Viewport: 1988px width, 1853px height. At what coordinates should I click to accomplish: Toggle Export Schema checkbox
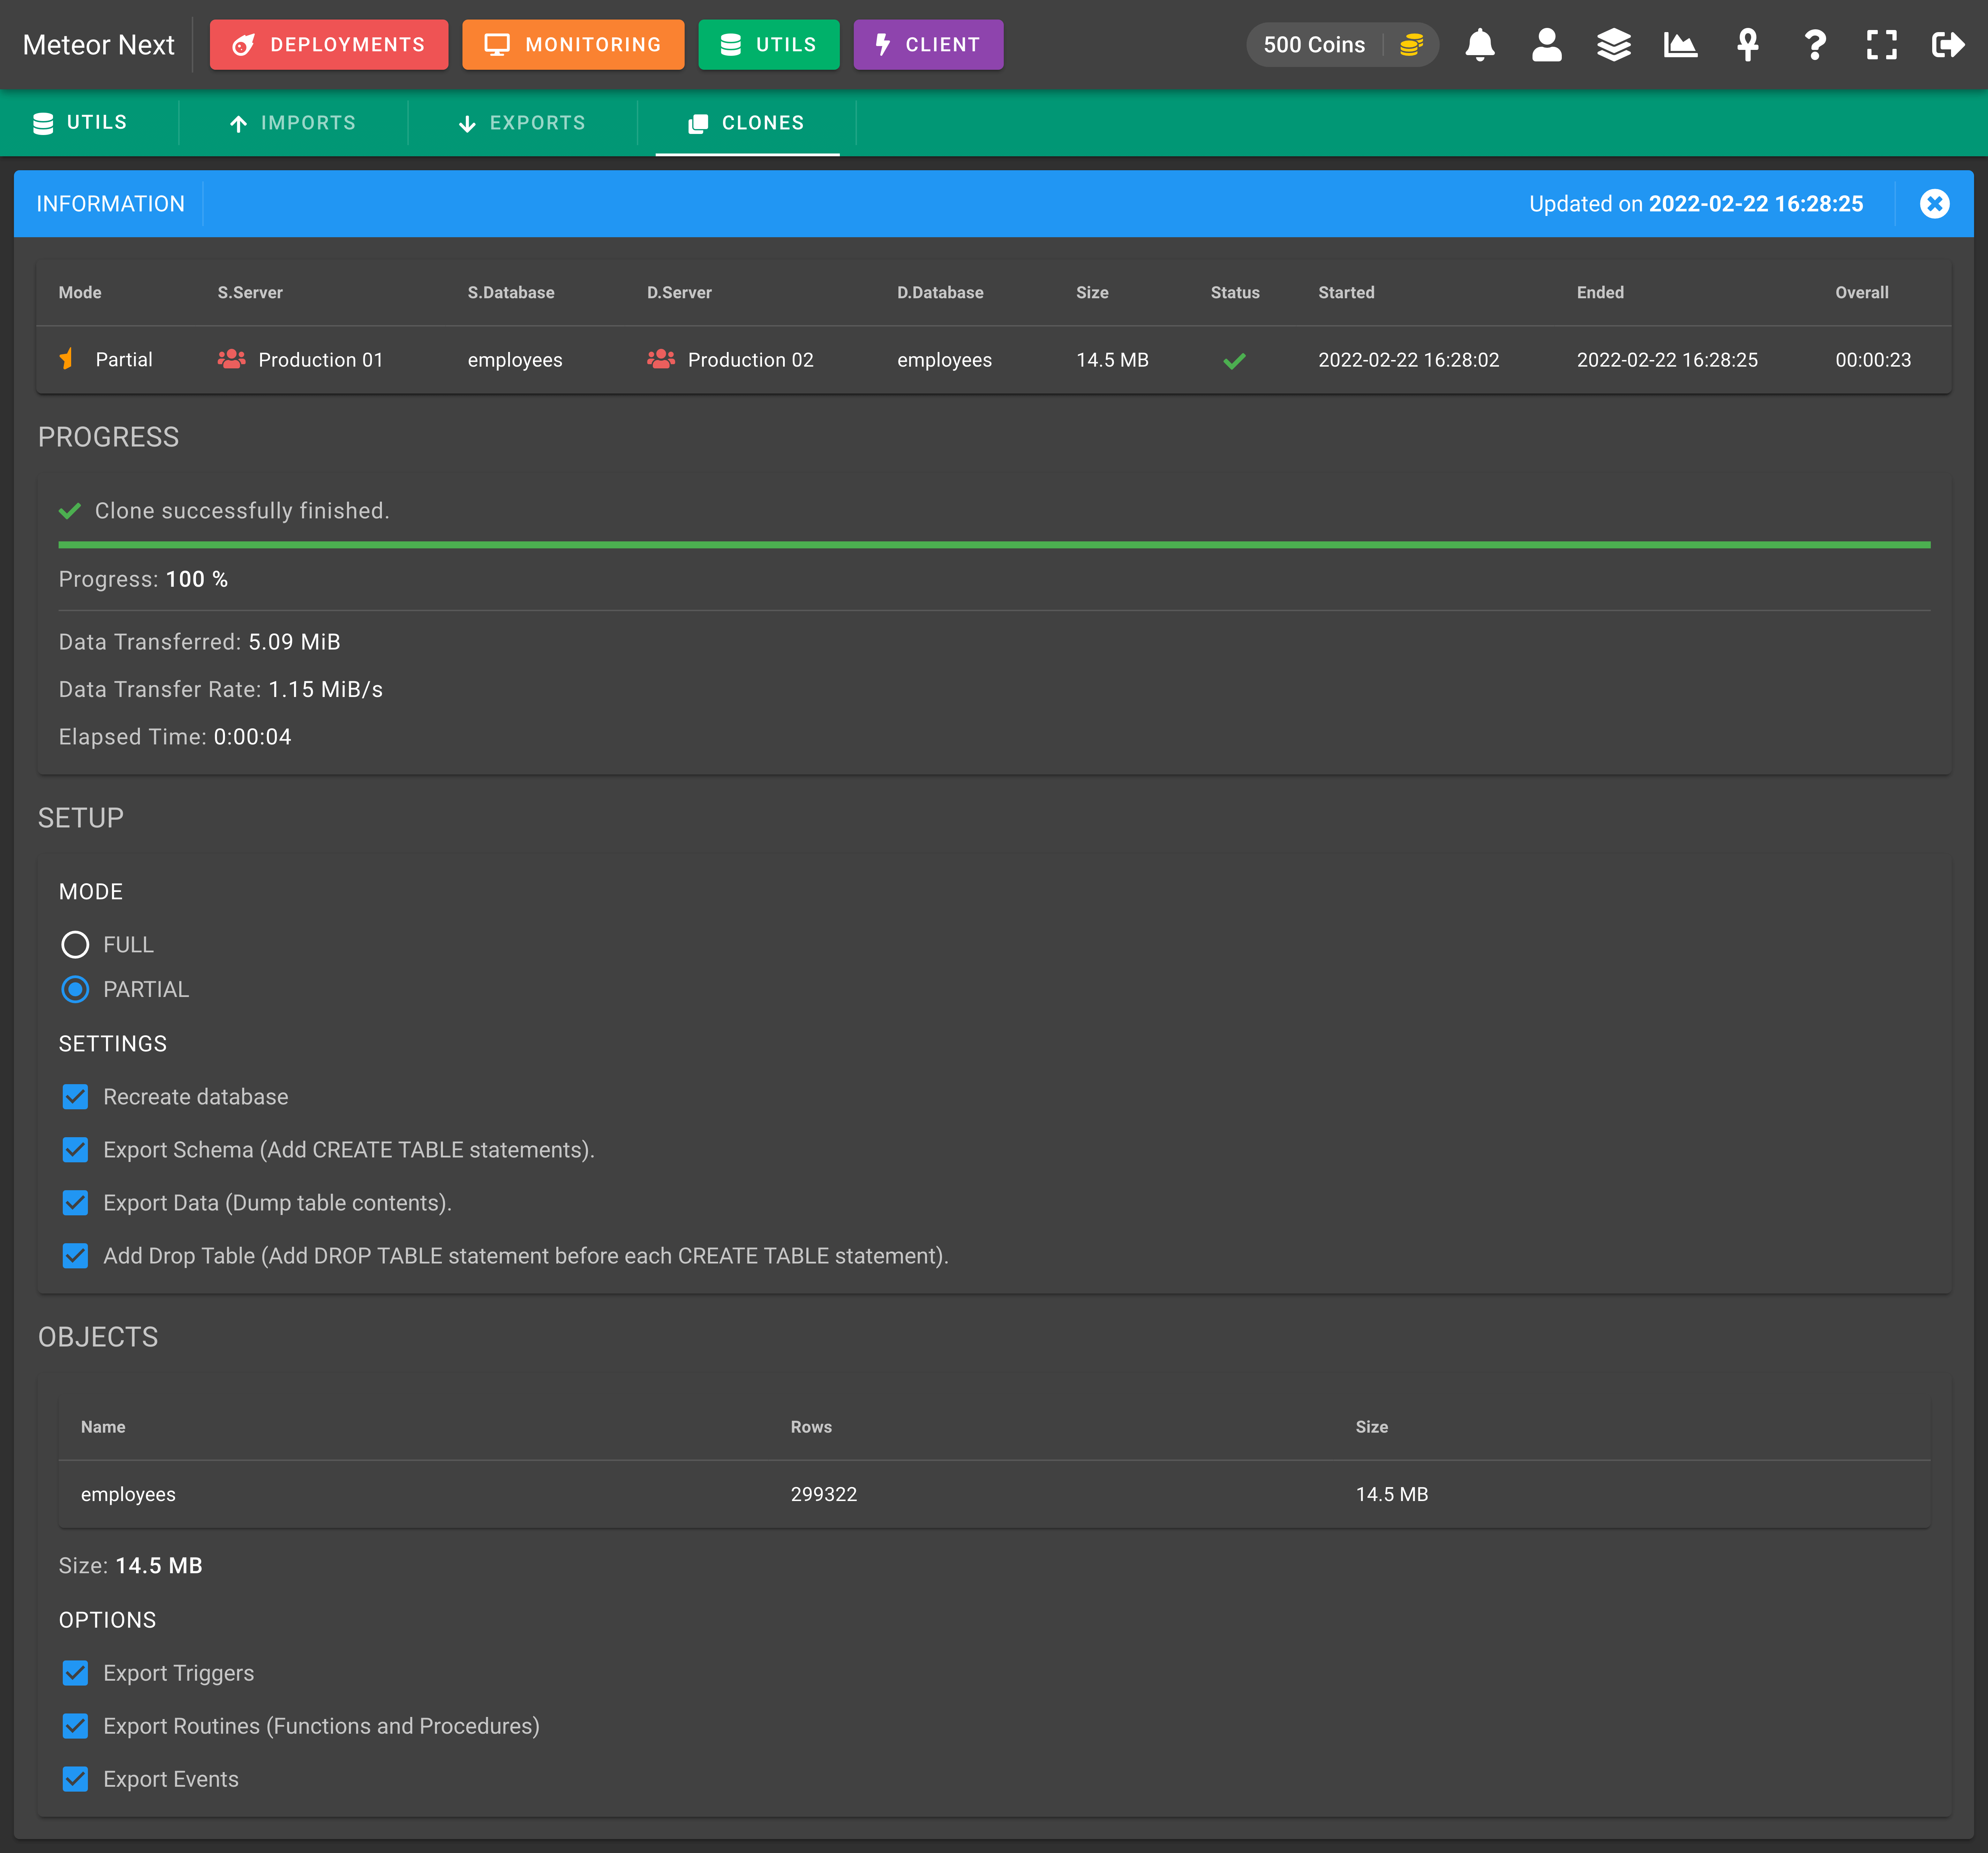click(x=75, y=1150)
